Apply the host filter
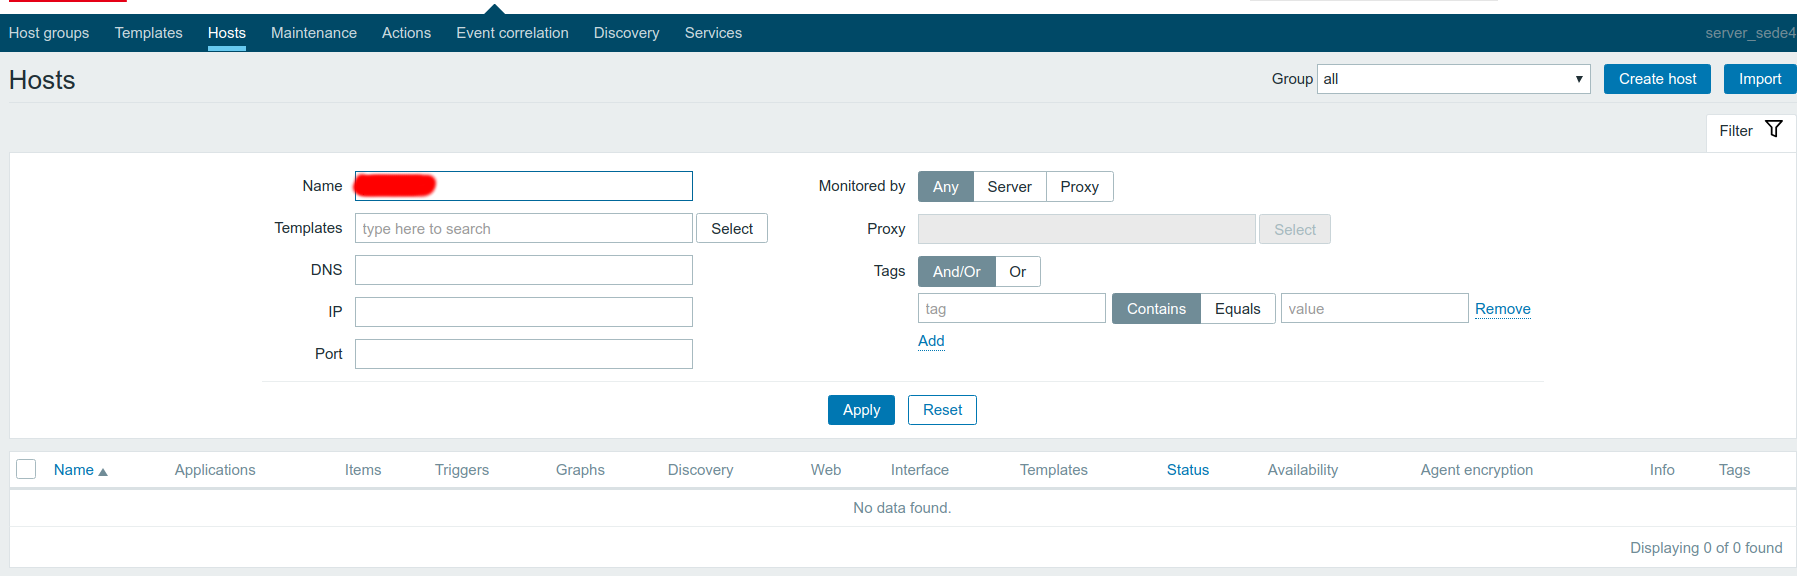Screen dimensions: 1797x576 pyautogui.click(x=861, y=410)
